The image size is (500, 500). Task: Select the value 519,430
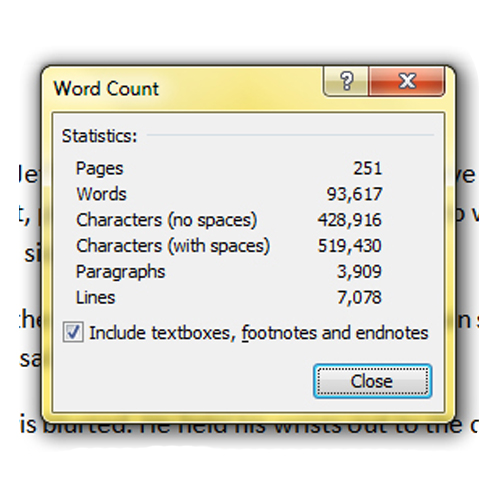point(349,246)
